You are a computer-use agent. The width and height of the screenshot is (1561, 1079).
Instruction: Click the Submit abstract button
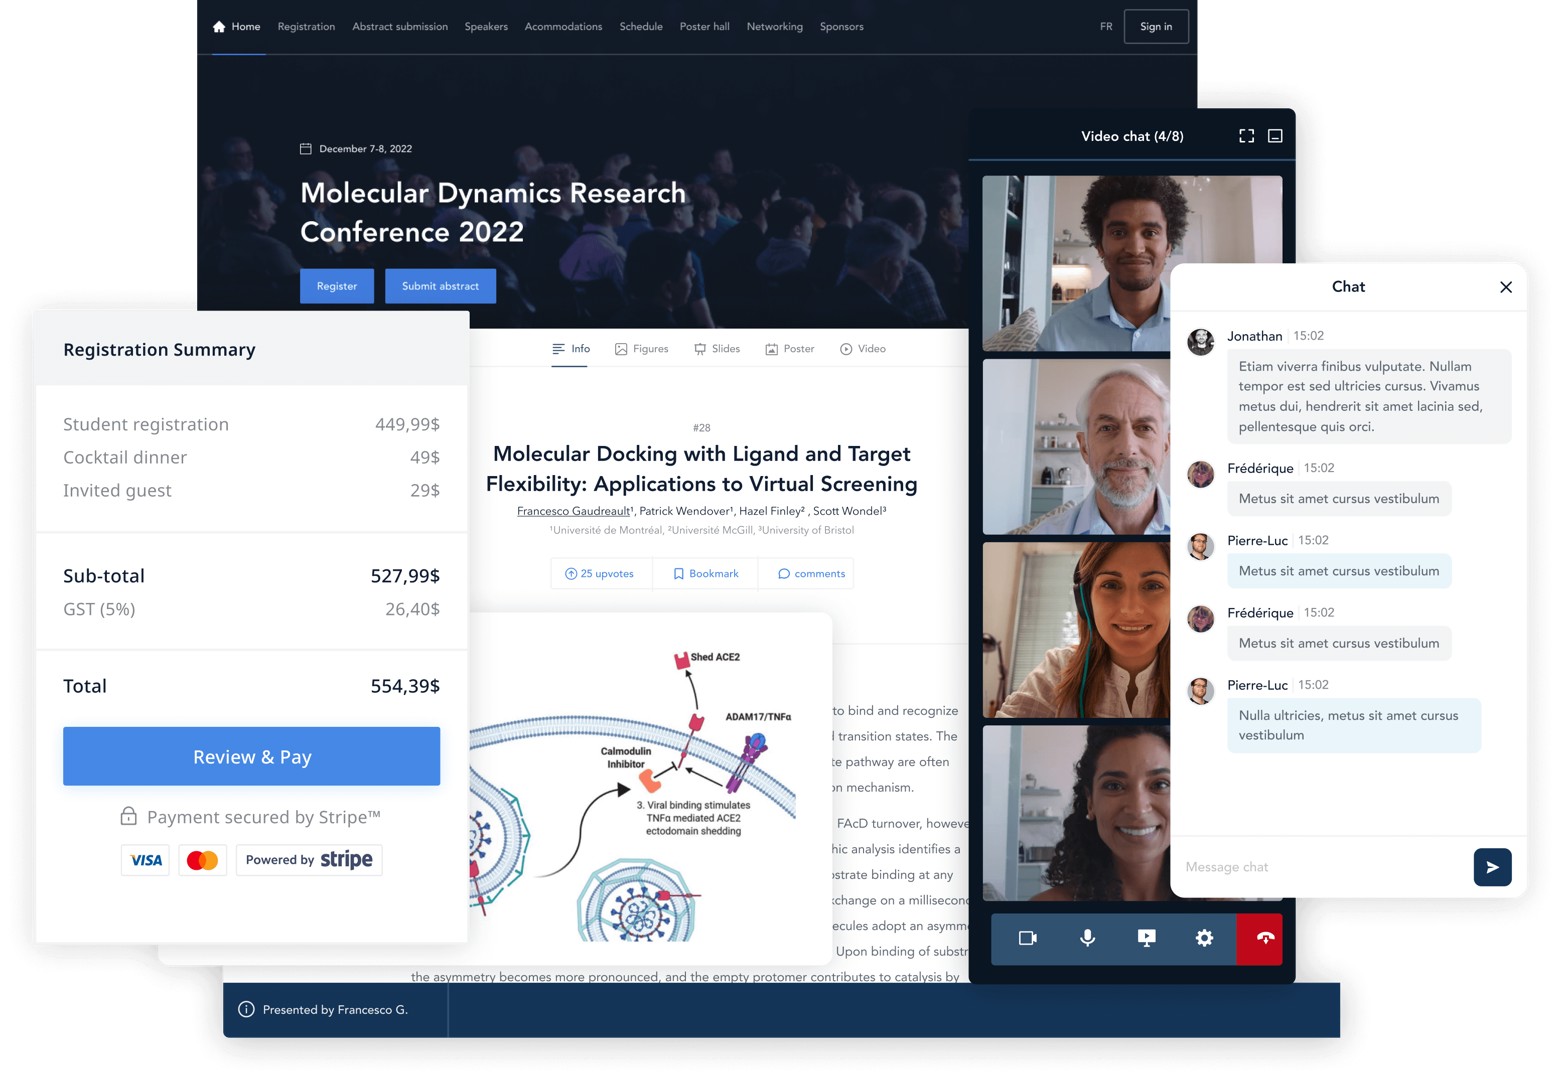click(x=440, y=286)
